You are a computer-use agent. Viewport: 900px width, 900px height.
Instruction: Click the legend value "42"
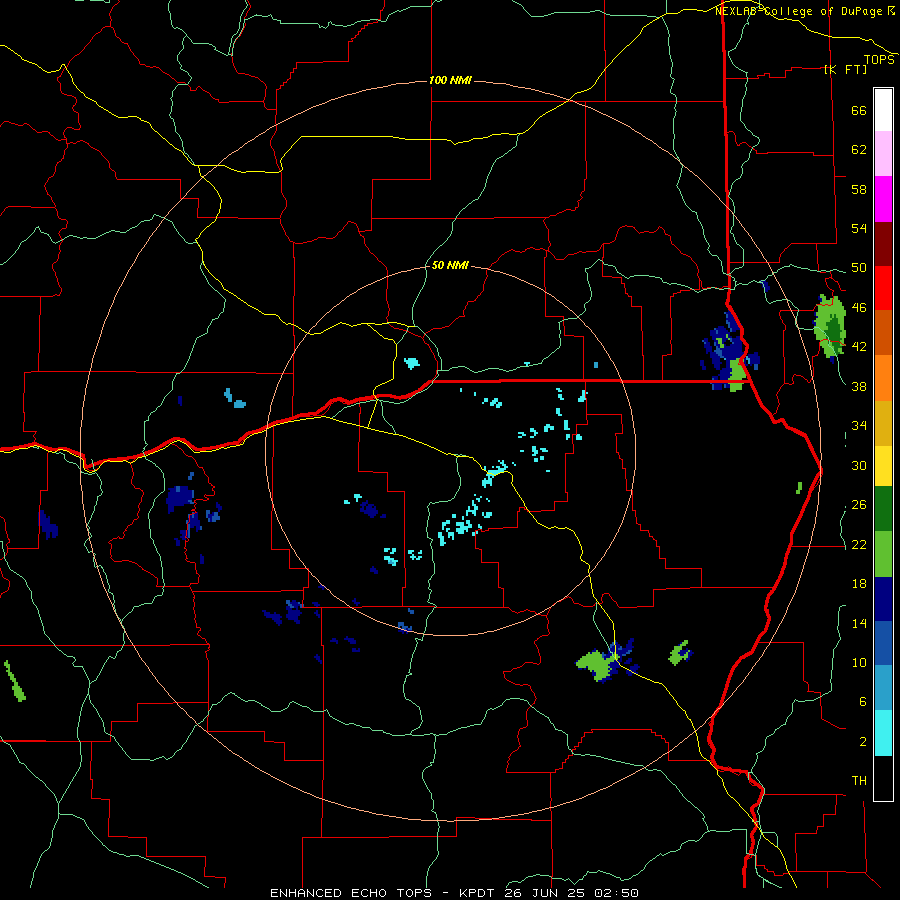[x=859, y=347]
